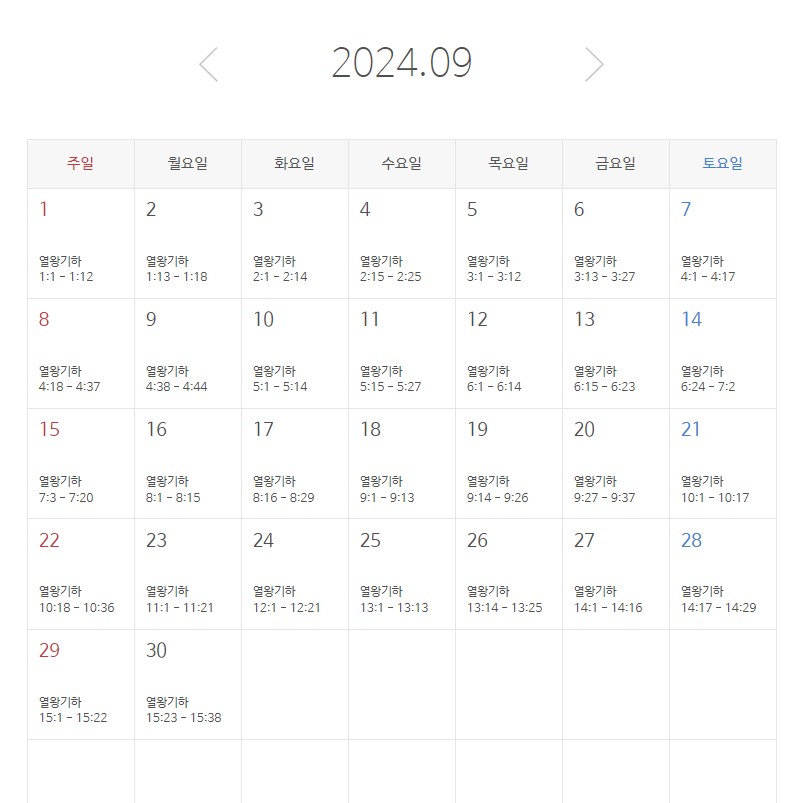Open the 열왕기하 15:23 - 15:38 reading
This screenshot has height=803, width=799.
[183, 710]
